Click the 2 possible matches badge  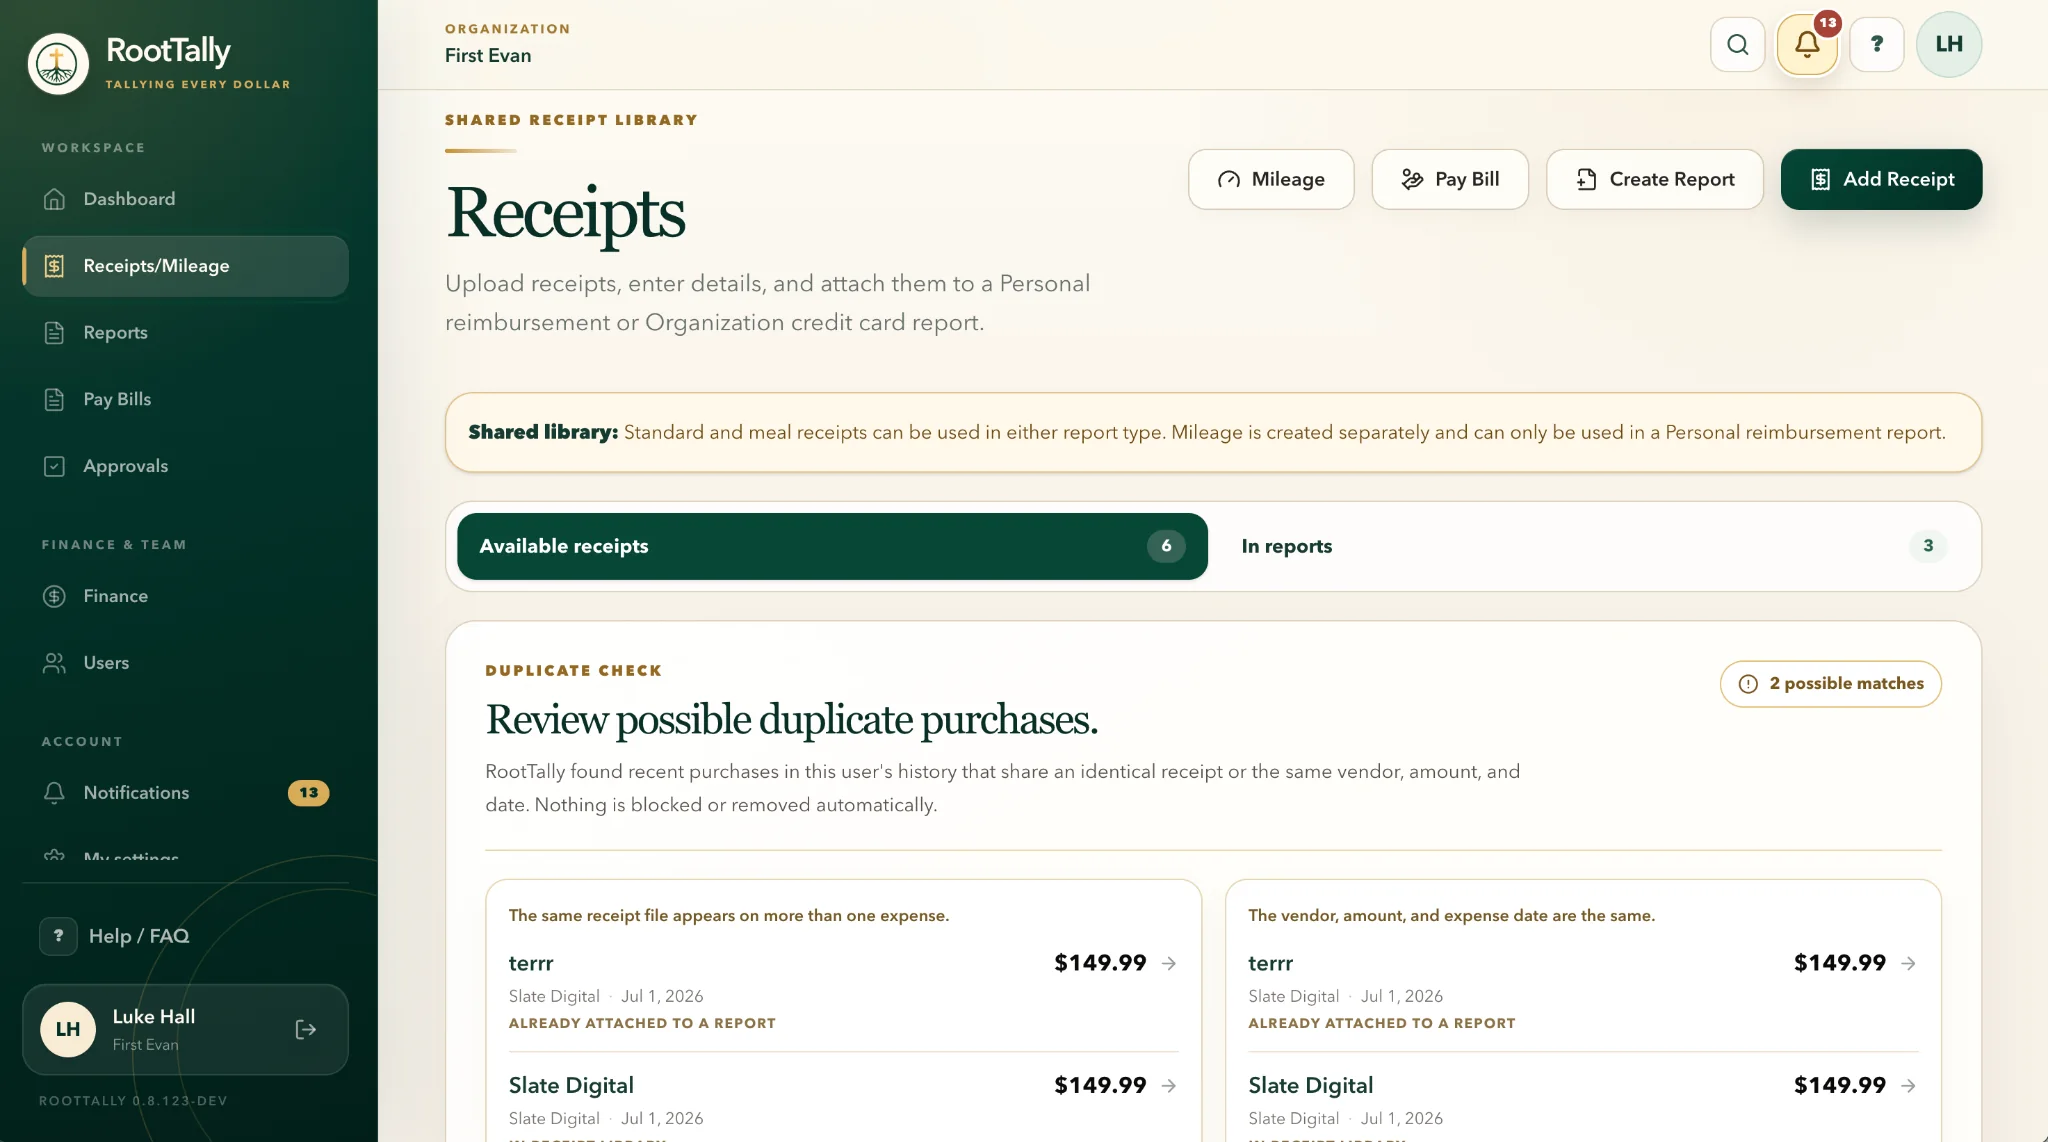click(1830, 684)
